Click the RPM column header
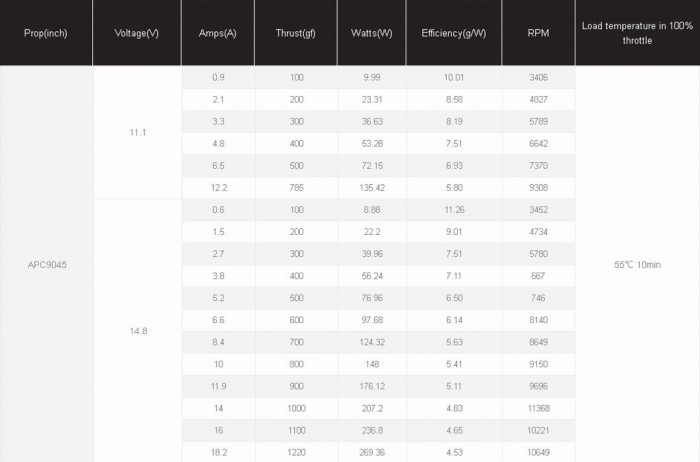This screenshot has width=700, height=462. click(538, 33)
